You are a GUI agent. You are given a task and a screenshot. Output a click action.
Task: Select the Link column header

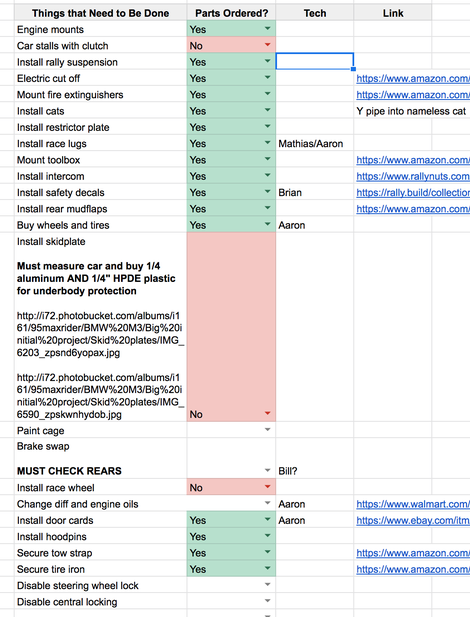[392, 13]
